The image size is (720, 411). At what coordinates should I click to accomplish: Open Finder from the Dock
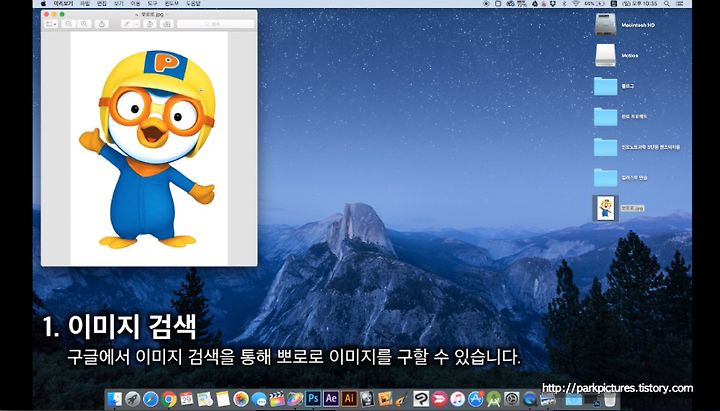(114, 399)
